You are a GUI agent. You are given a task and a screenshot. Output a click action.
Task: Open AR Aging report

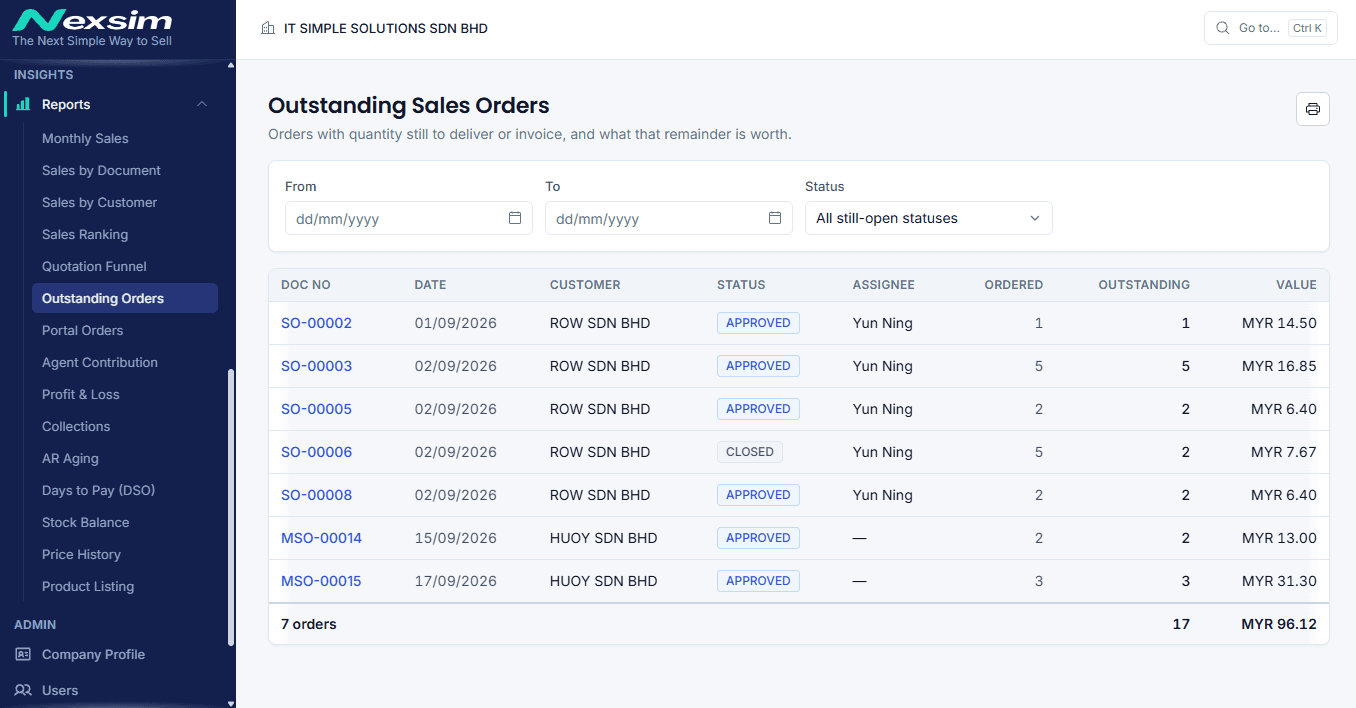125,458
